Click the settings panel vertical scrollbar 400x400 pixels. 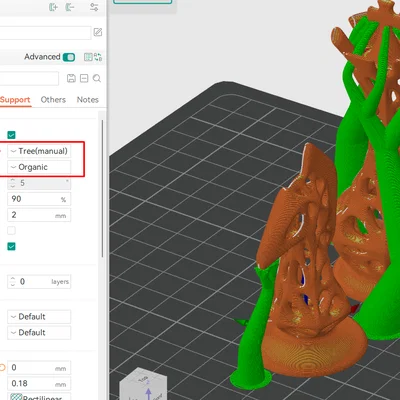tap(102, 188)
